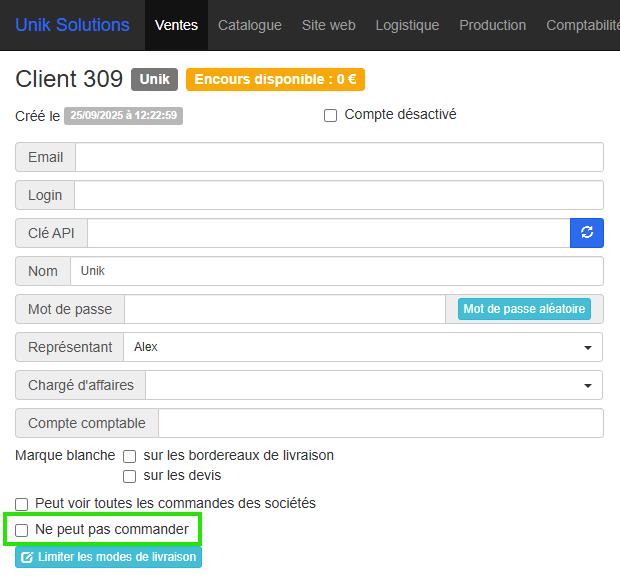620x582 pixels.
Task: Click the Compte comptable input field
Action: pyautogui.click(x=380, y=423)
